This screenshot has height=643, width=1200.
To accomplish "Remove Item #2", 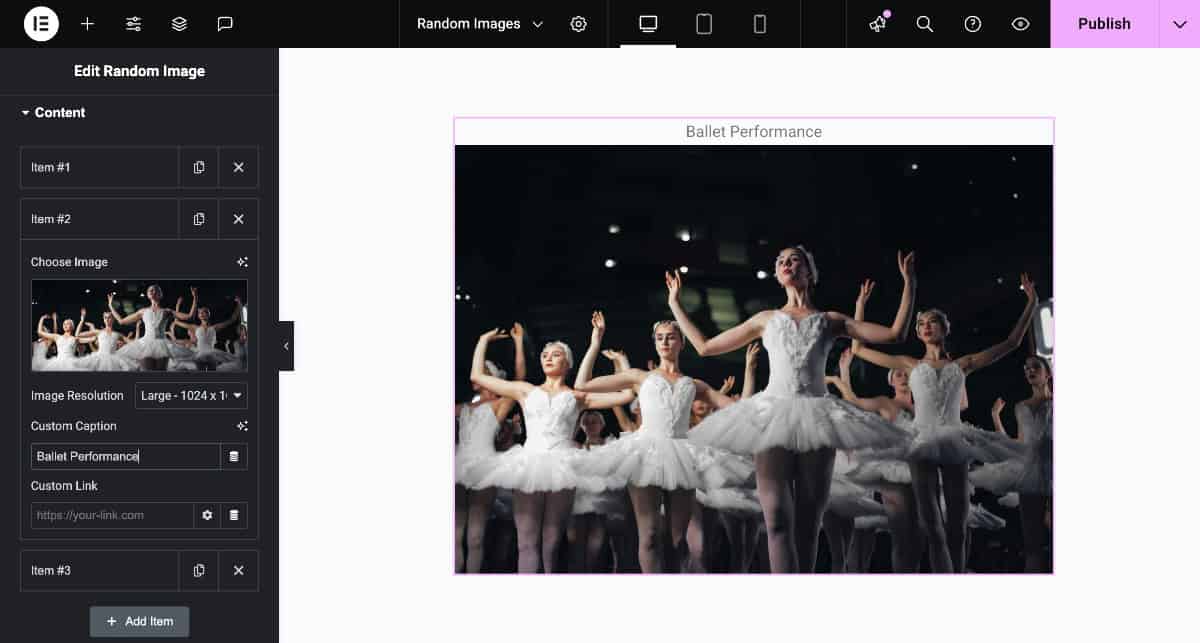I will click(x=238, y=219).
